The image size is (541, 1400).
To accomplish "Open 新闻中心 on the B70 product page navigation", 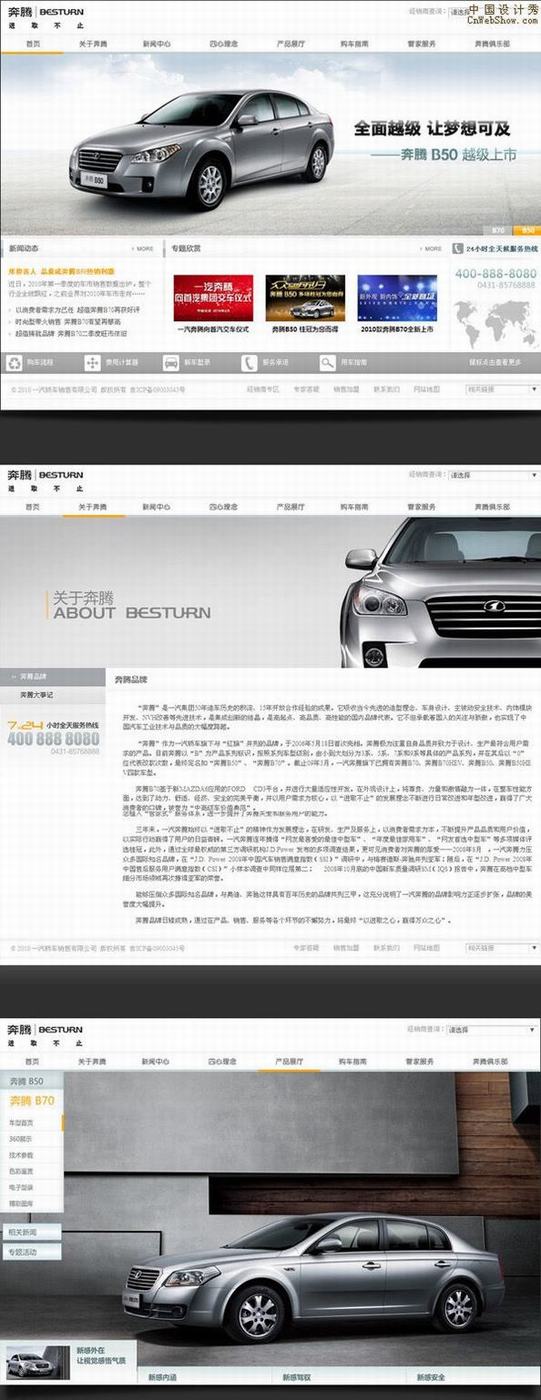I will 156,1061.
